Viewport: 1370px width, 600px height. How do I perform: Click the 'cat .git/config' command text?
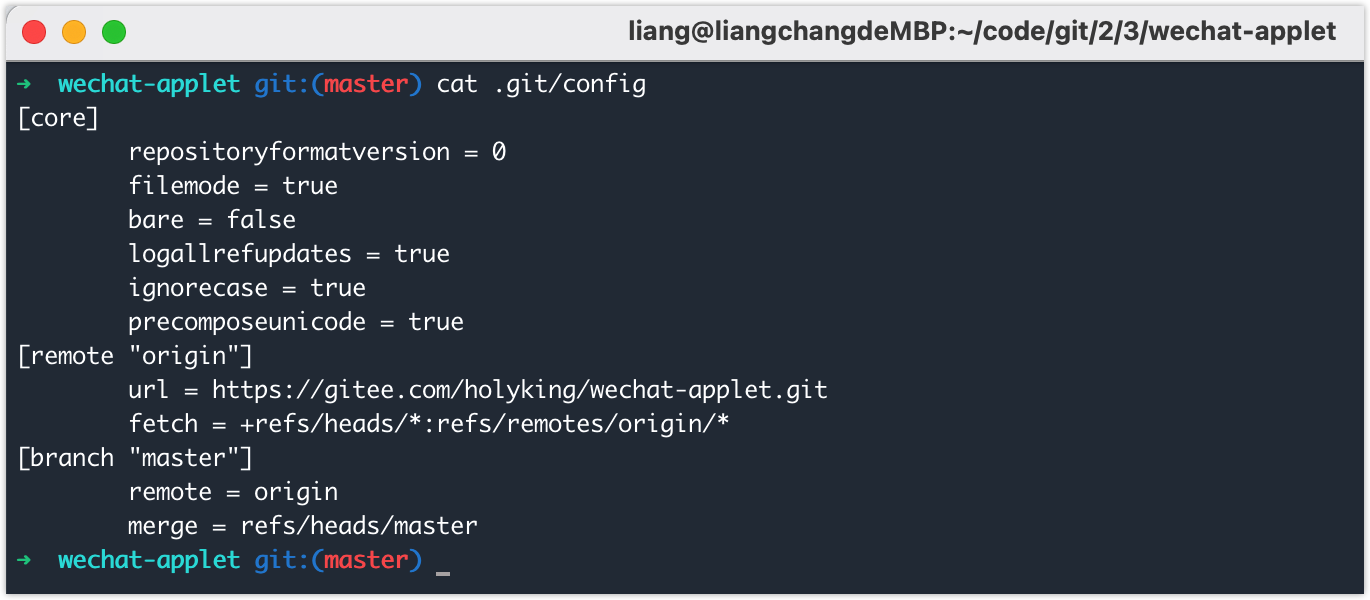point(541,85)
